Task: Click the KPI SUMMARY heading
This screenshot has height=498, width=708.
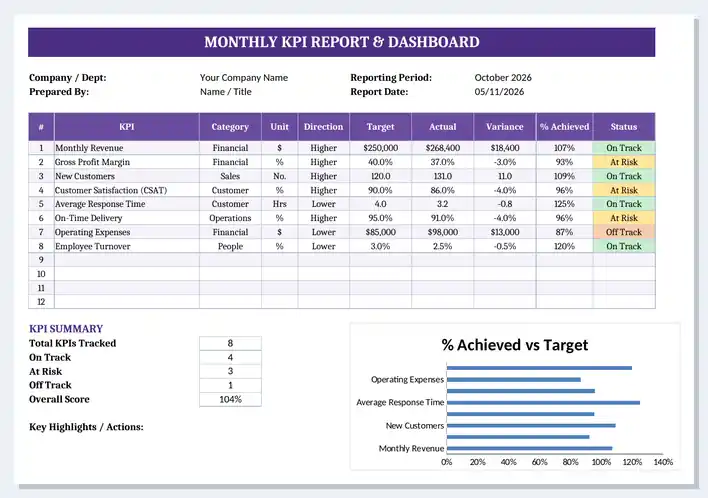Action: pyautogui.click(x=66, y=329)
